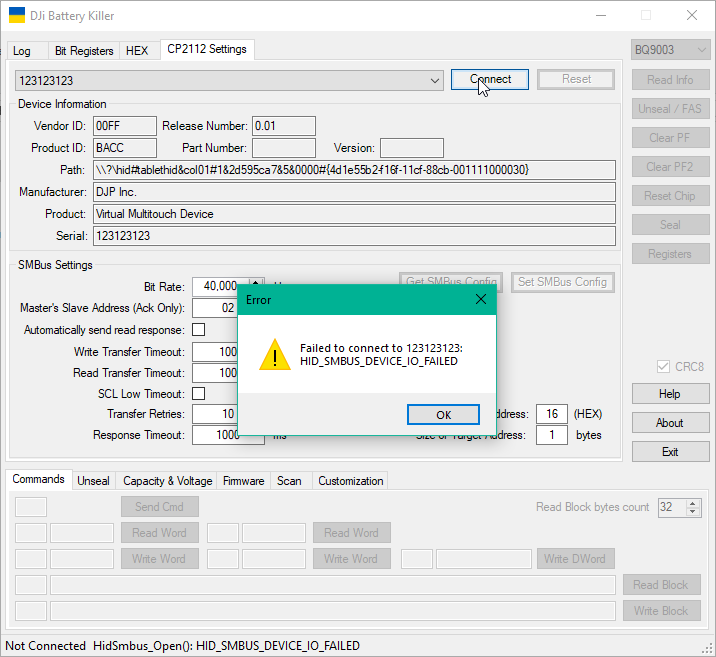Click the Connect button
716x657 pixels.
point(490,79)
